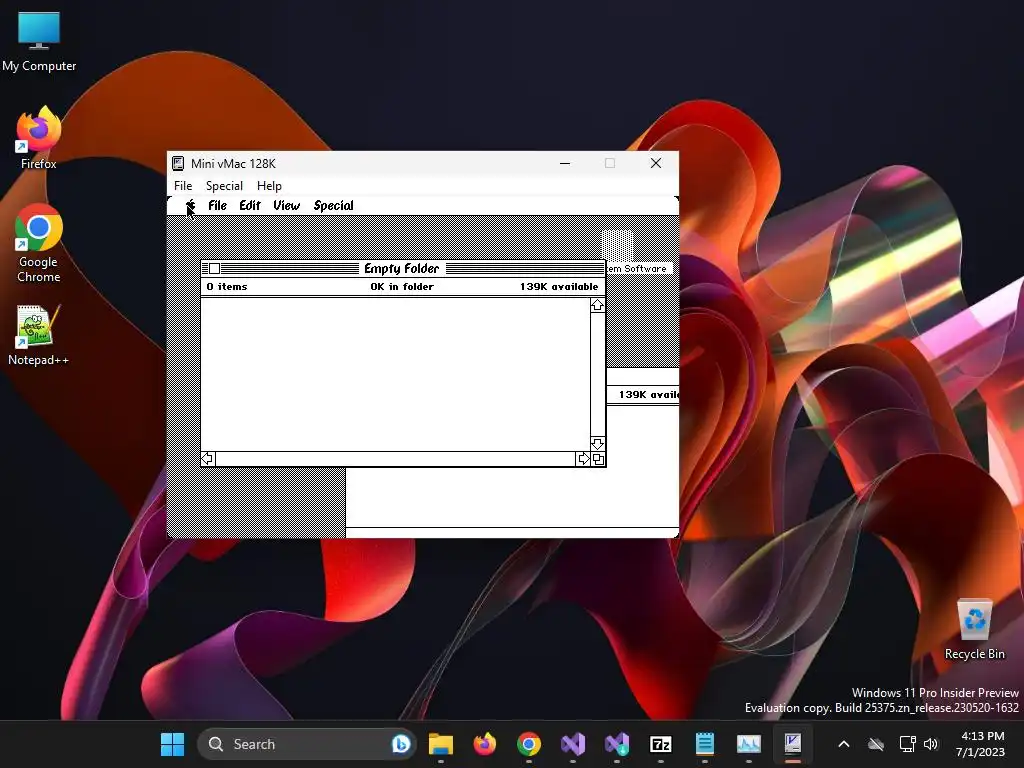Open the first Visual Studio taskbar icon

(573, 744)
